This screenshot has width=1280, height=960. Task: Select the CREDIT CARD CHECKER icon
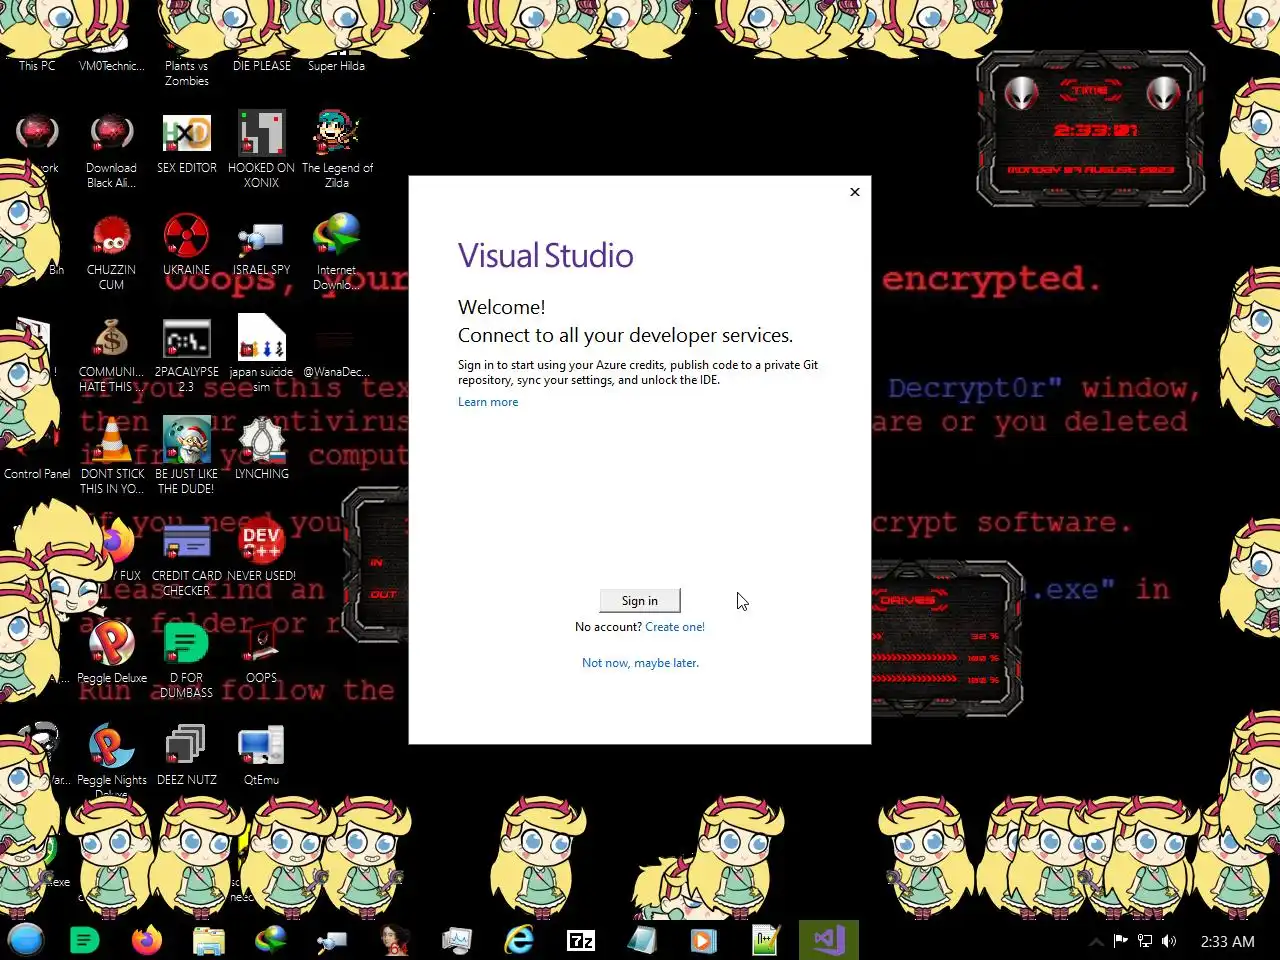point(187,558)
